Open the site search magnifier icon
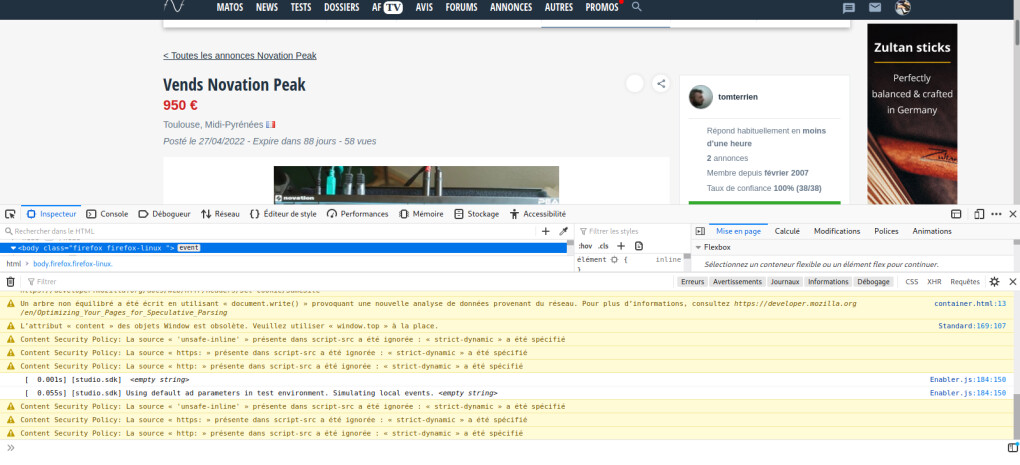1020x465 pixels. (637, 7)
